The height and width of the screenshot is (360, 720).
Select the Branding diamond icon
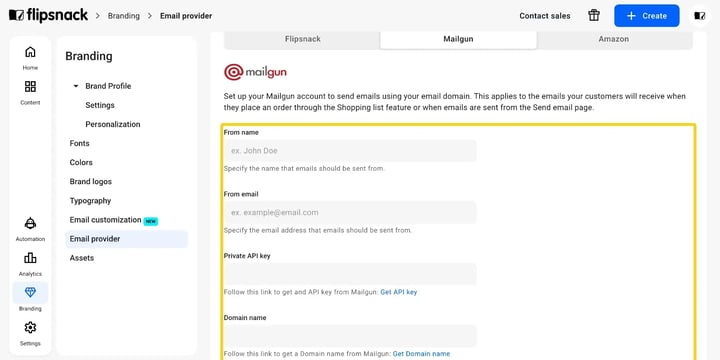(x=30, y=292)
